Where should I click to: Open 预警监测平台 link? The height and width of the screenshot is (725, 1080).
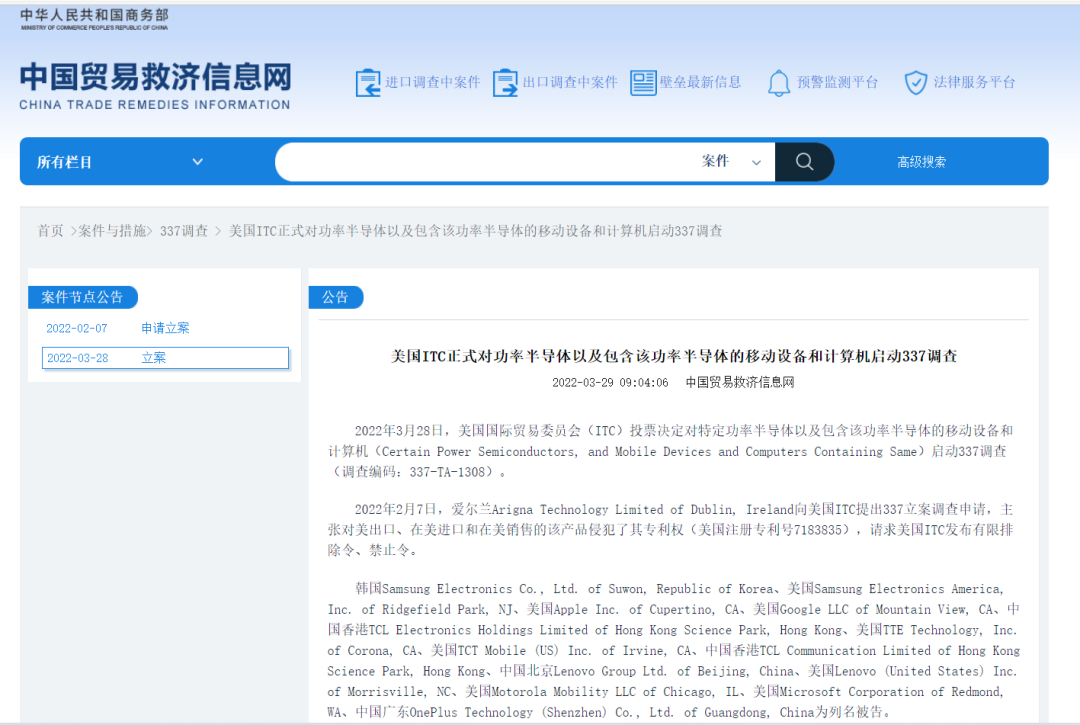(838, 83)
